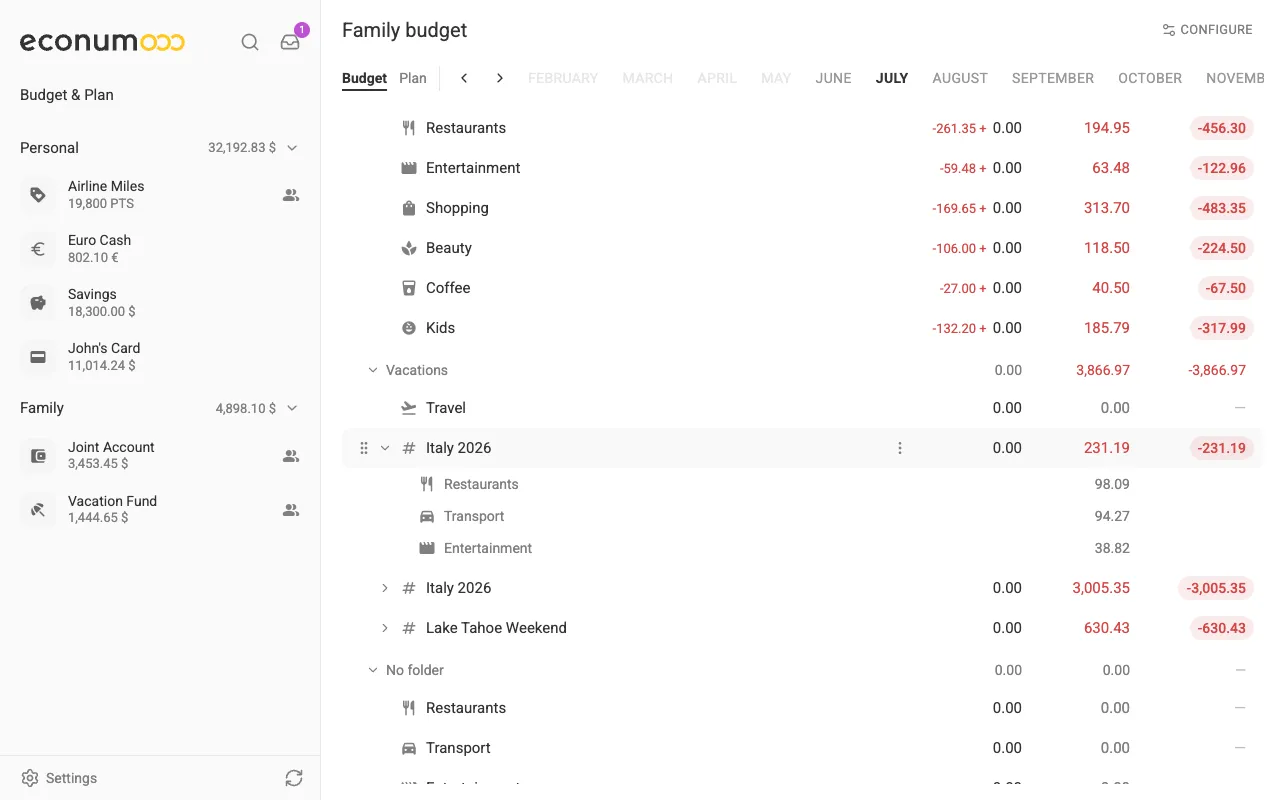
Task: Click the John's Card credit card icon
Action: tap(38, 357)
